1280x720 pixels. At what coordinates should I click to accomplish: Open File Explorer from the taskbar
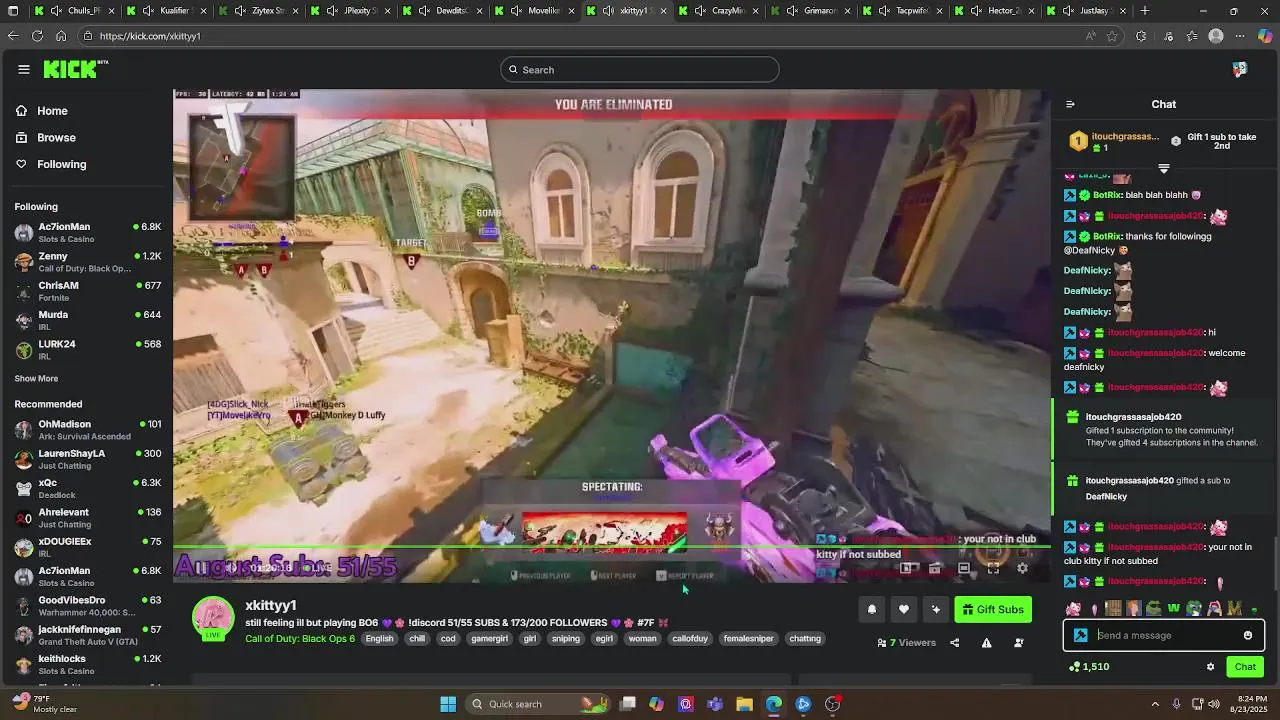[x=744, y=704]
